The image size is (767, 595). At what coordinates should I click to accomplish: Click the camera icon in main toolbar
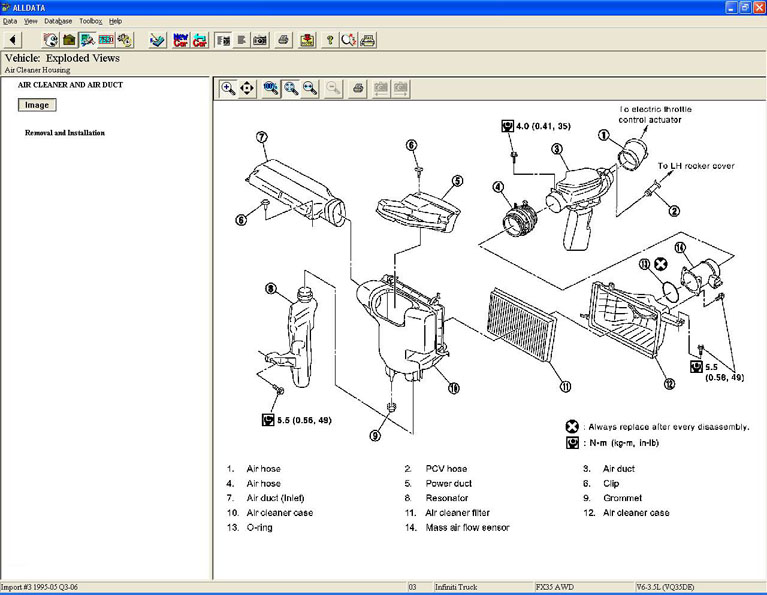[x=260, y=40]
